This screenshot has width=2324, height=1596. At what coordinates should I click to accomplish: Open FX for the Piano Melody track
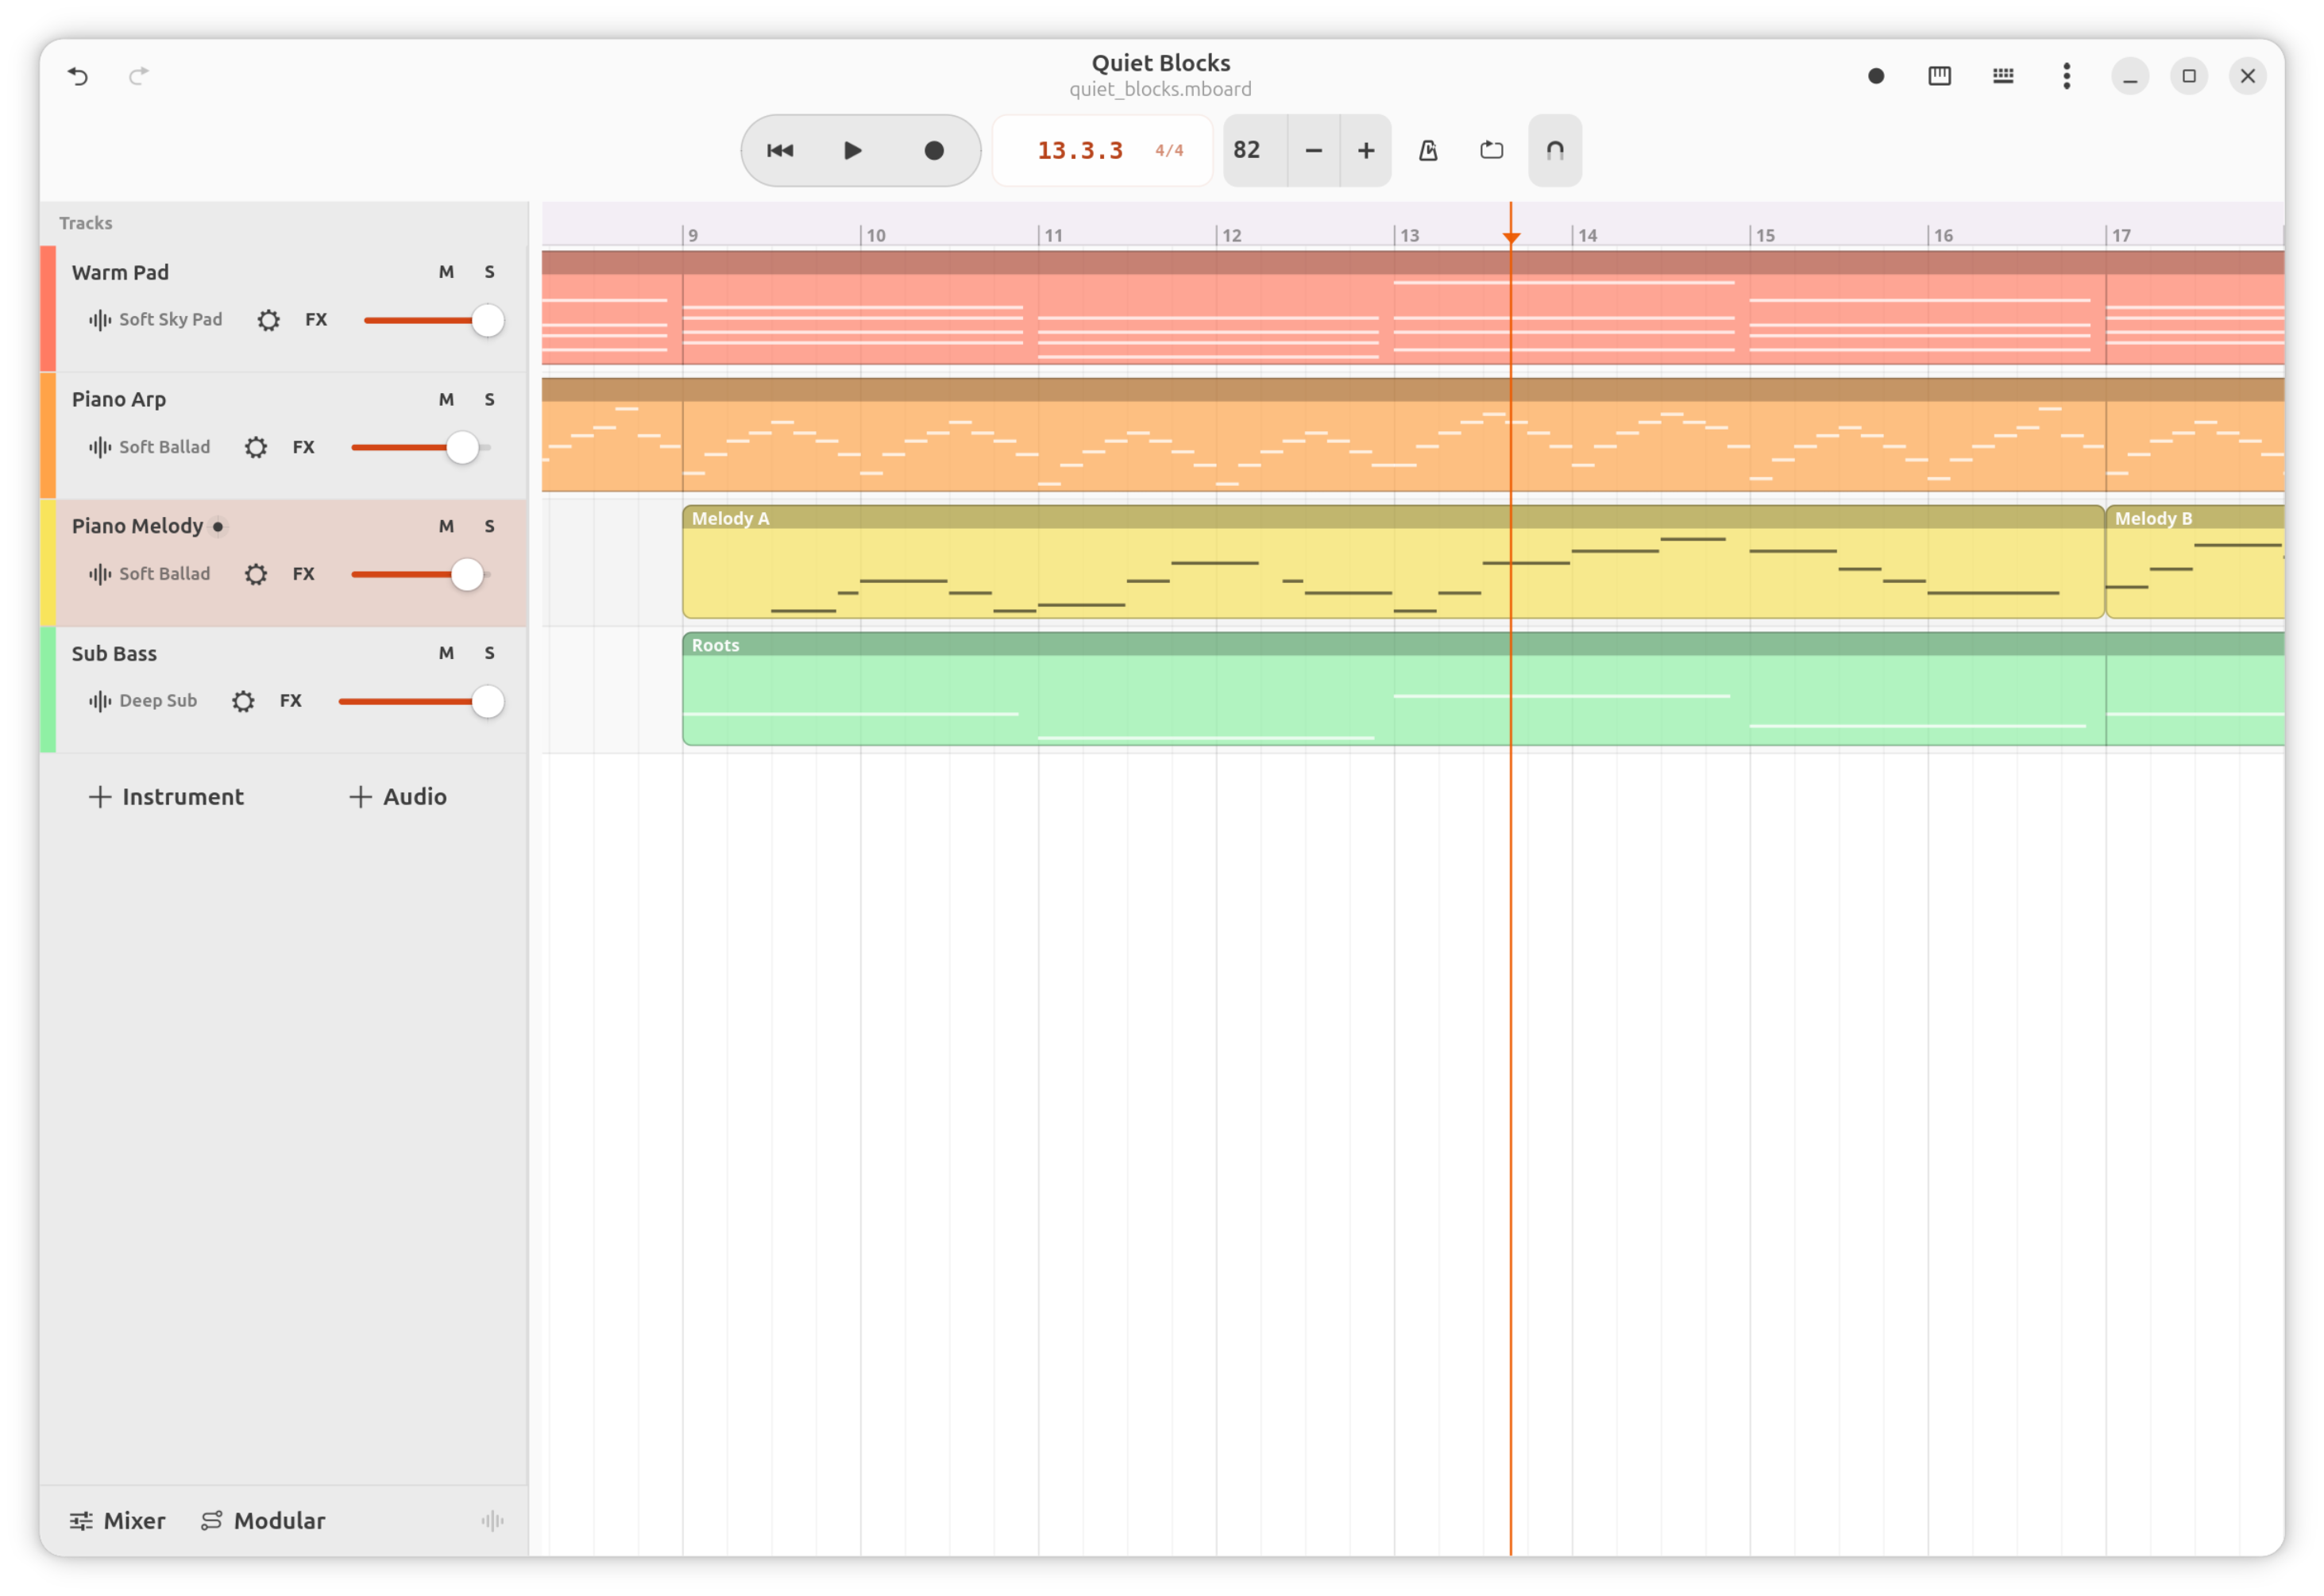click(x=303, y=574)
